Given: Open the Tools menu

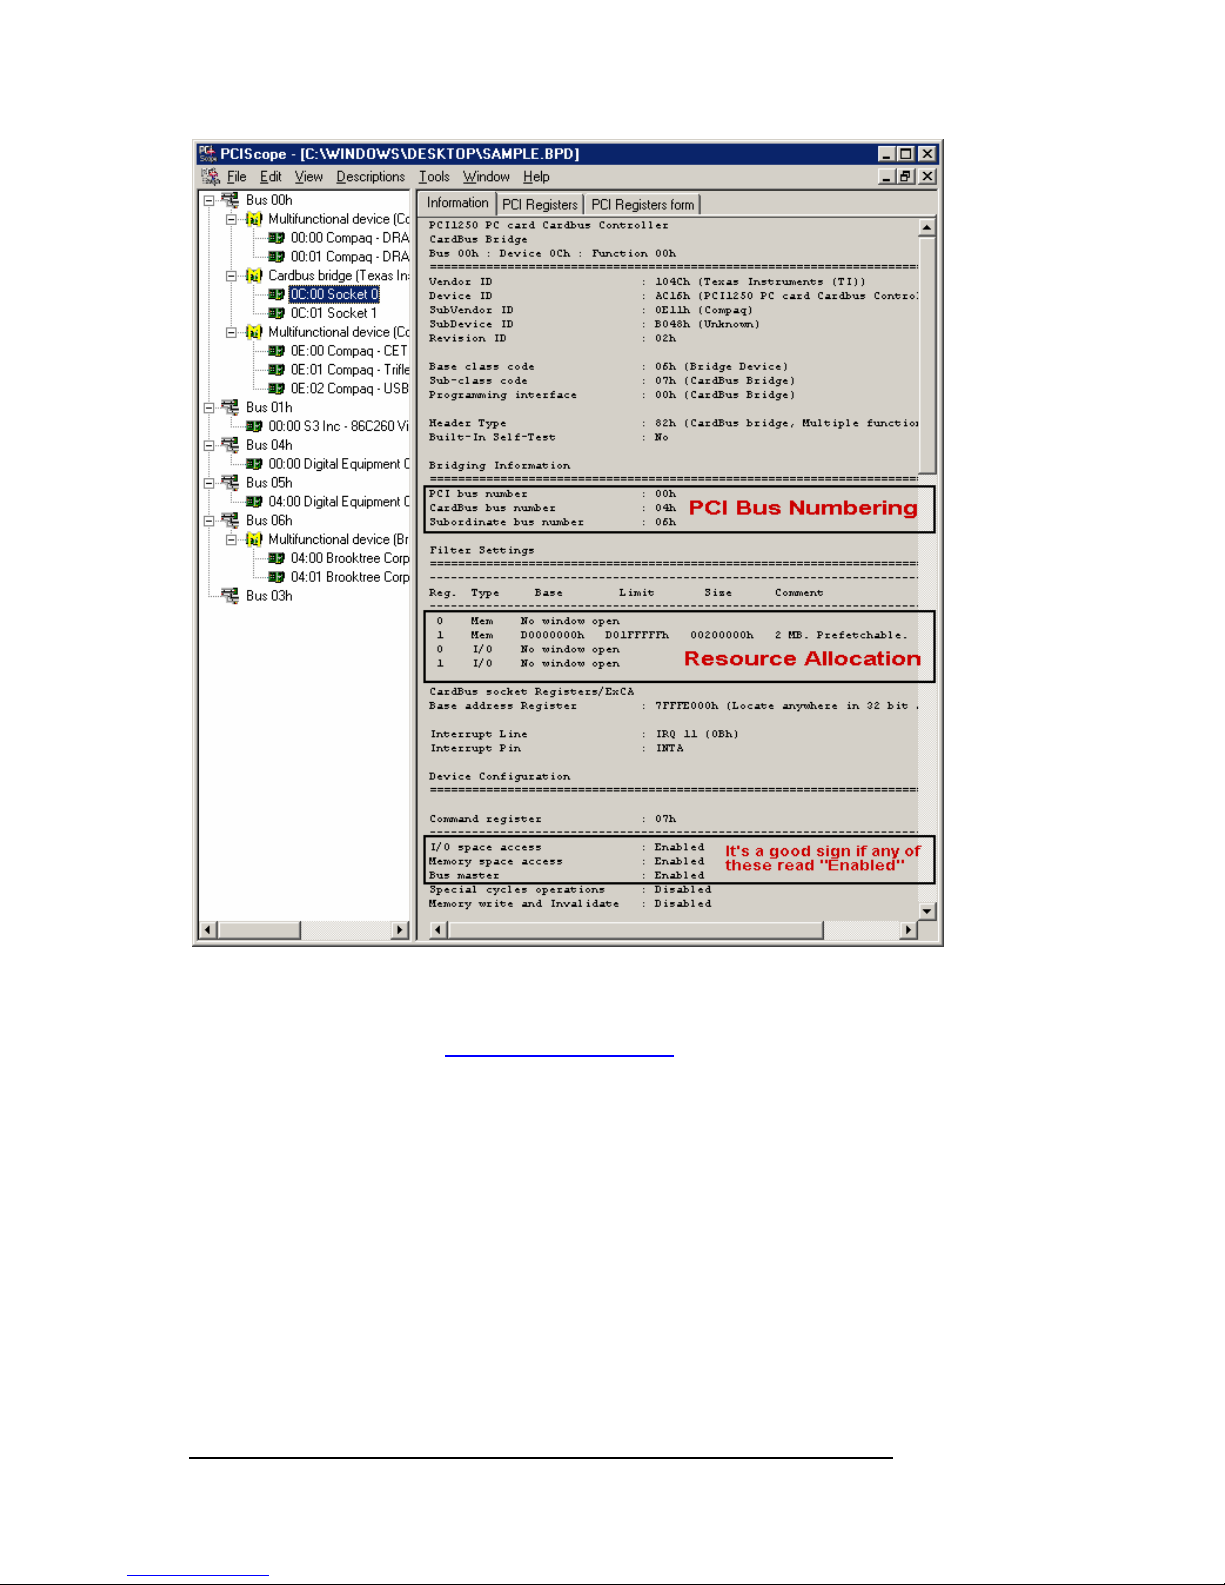Looking at the screenshot, I should tap(434, 177).
